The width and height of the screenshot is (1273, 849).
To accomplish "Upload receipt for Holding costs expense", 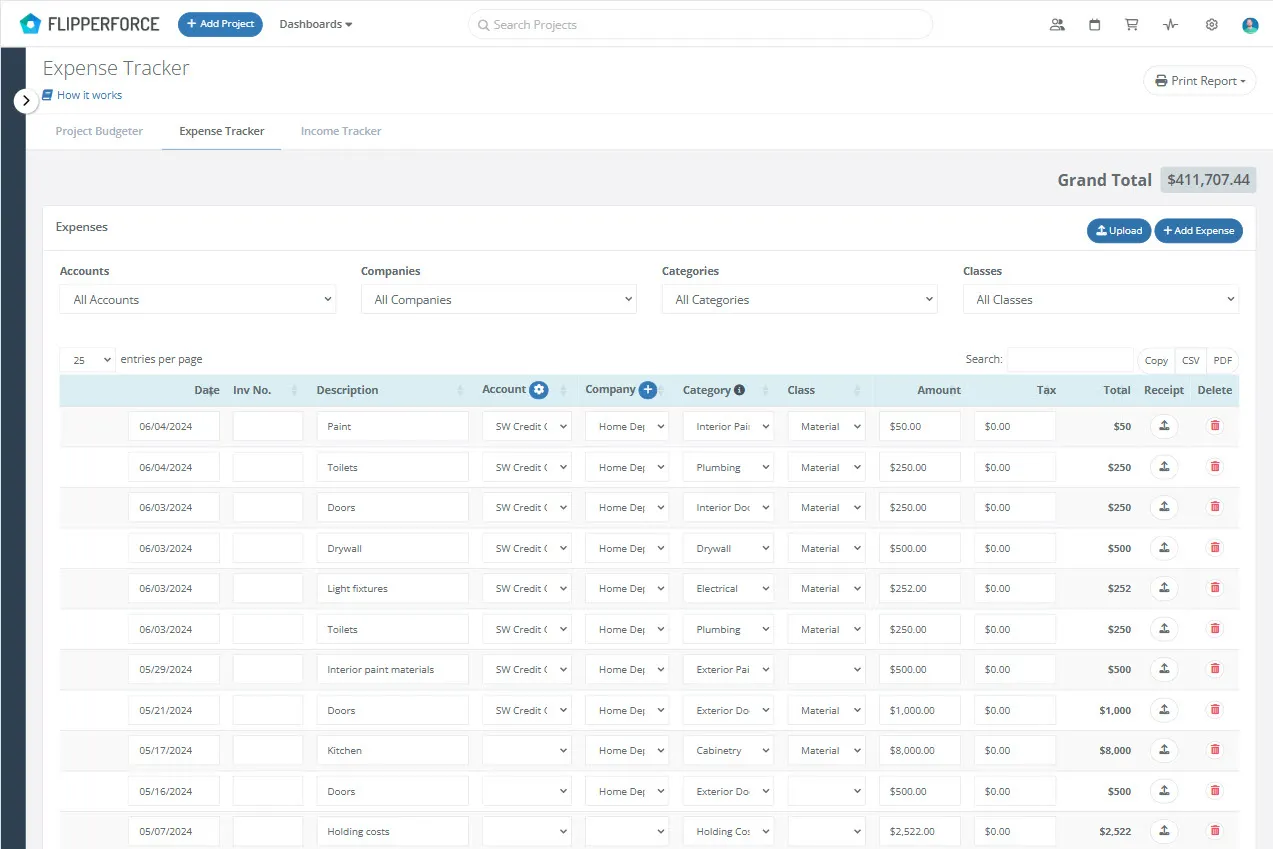I will point(1164,831).
